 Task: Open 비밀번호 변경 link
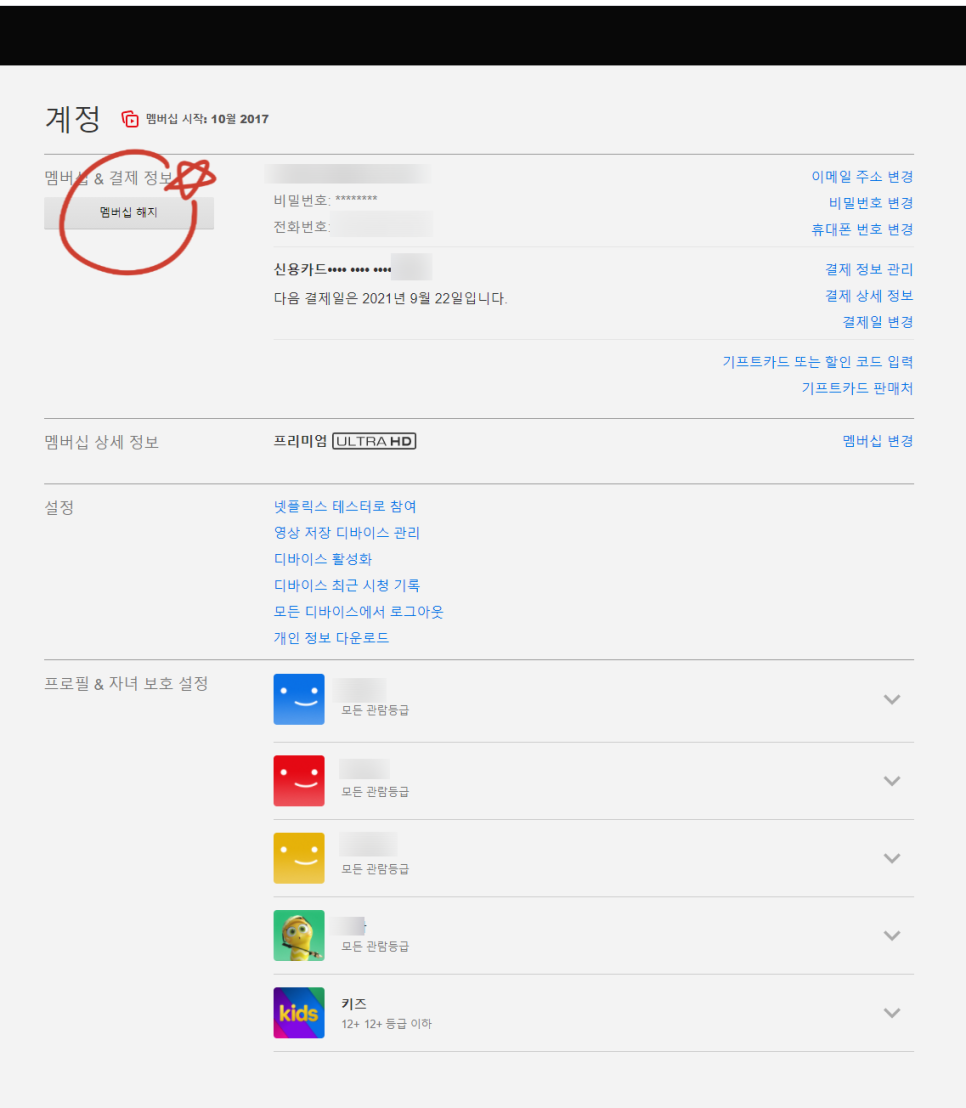871,204
